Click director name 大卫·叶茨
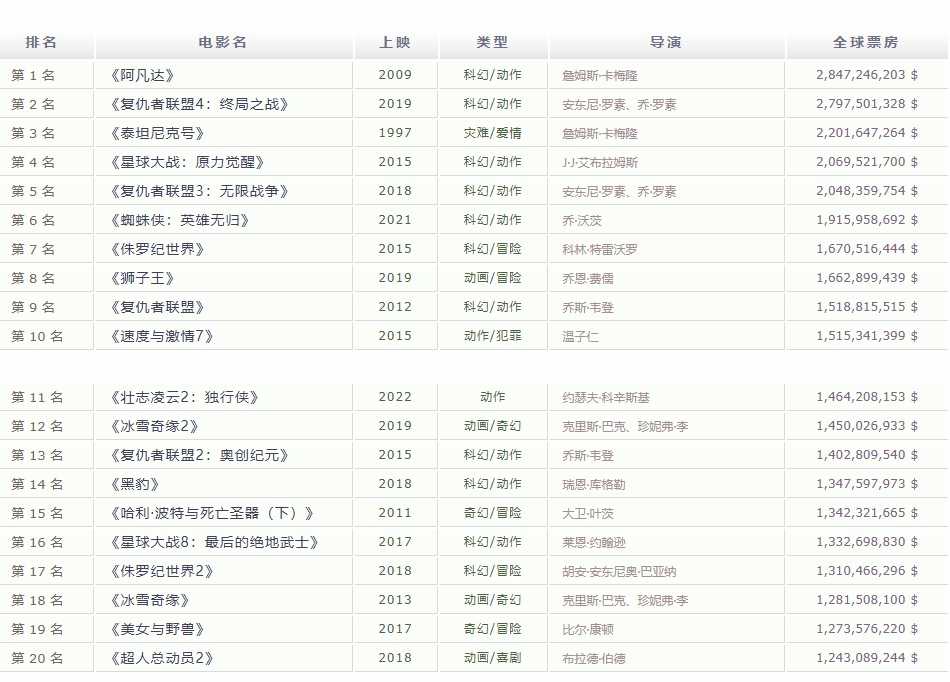Image resolution: width=950 pixels, height=682 pixels. [x=588, y=514]
